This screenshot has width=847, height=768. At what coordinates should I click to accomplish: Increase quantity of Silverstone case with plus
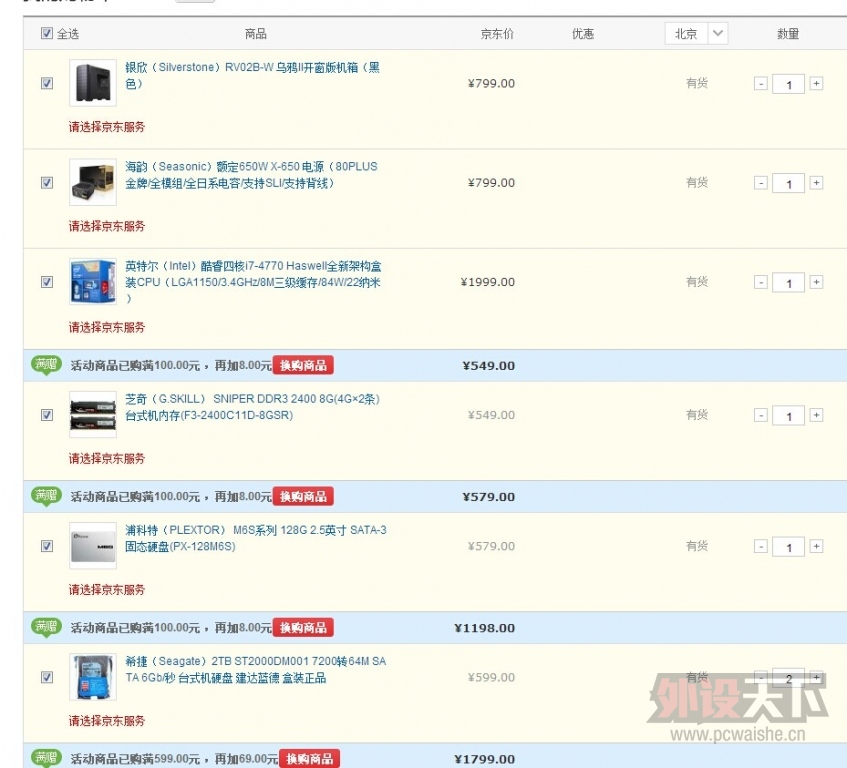(816, 84)
